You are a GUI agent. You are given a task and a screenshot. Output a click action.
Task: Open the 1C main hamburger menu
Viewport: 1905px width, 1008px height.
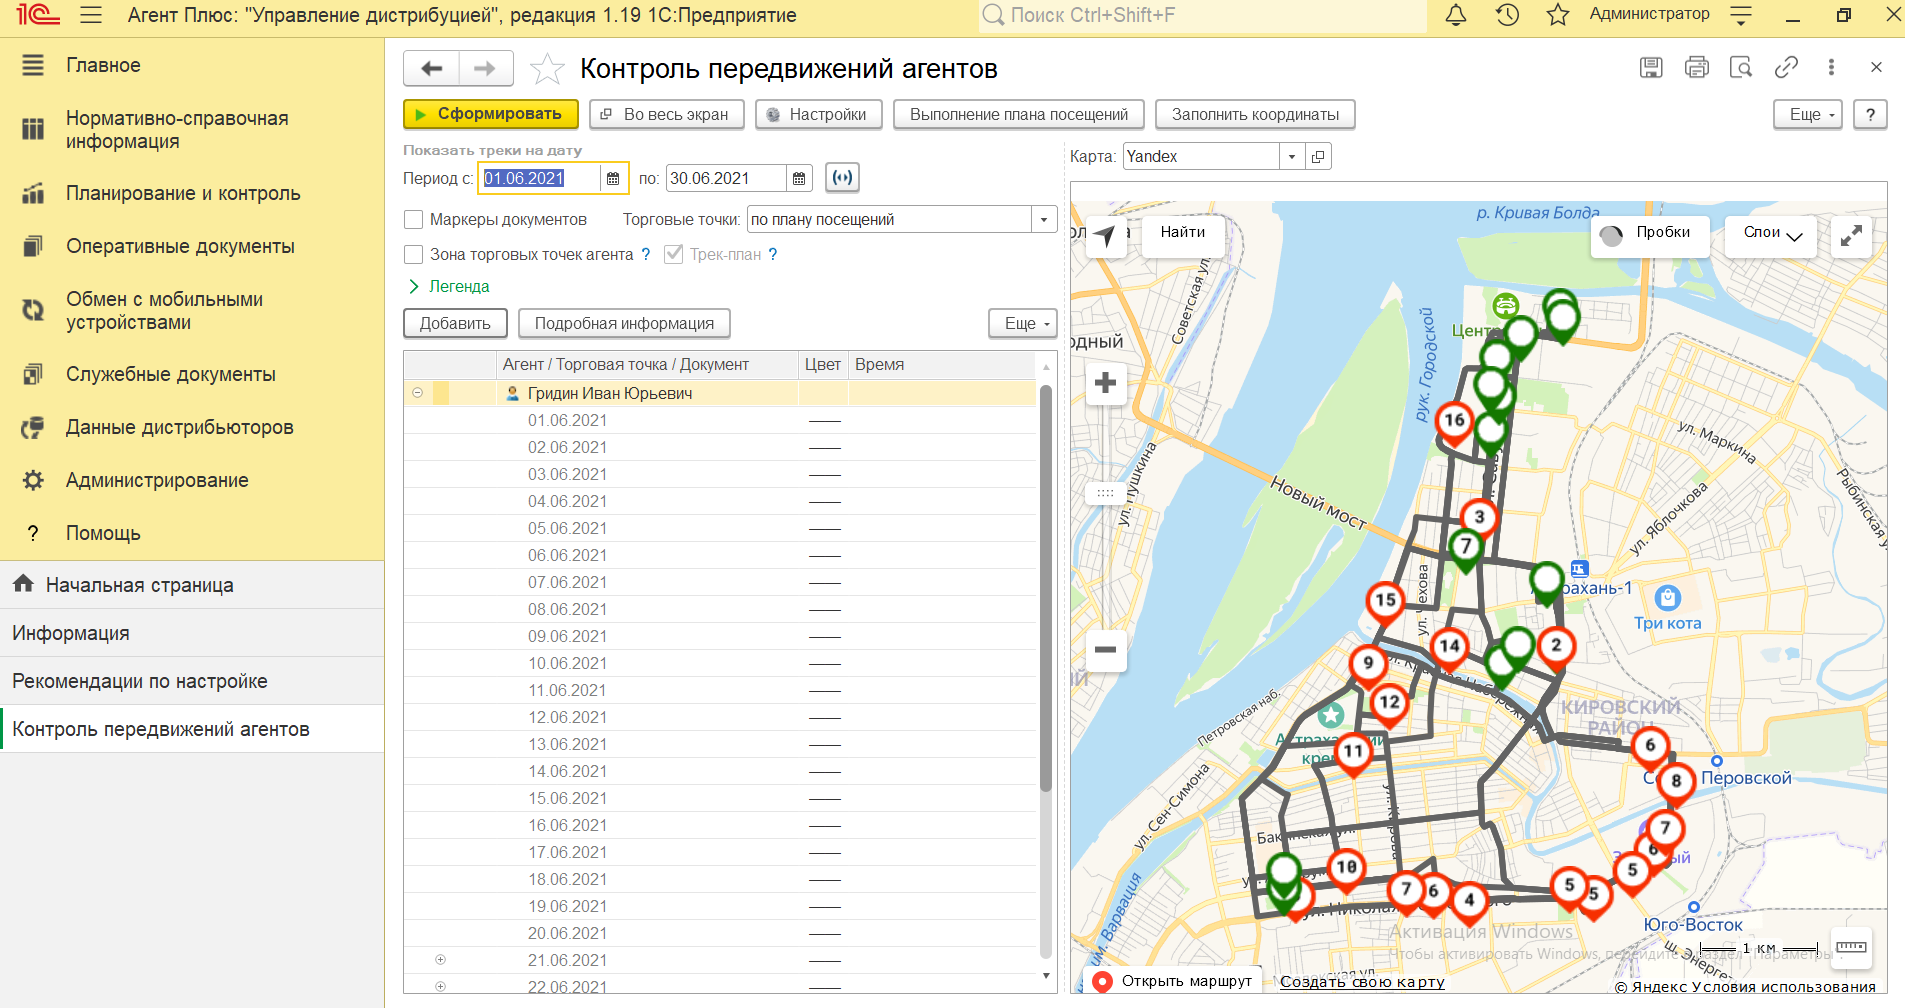(91, 15)
